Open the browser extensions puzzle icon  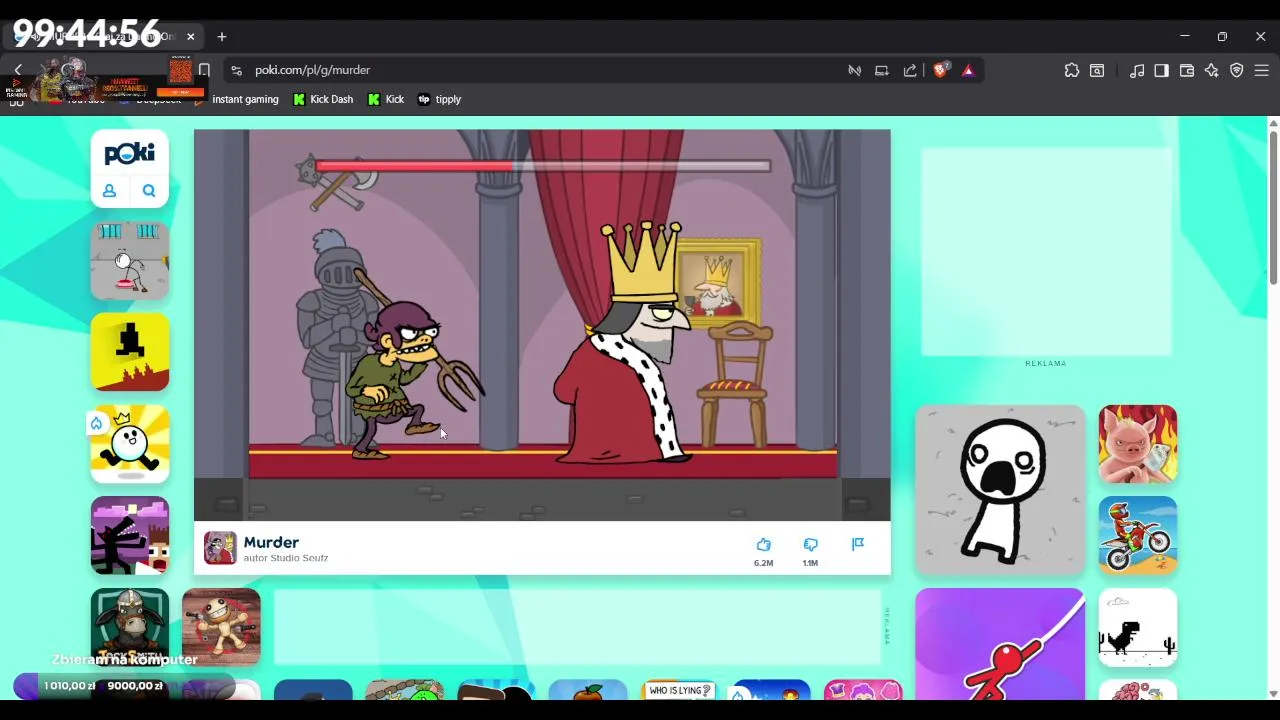click(1072, 70)
